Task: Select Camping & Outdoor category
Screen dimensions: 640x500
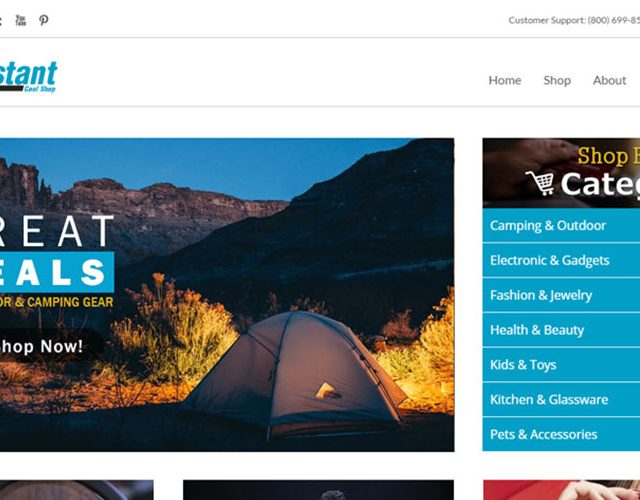Action: pos(561,225)
